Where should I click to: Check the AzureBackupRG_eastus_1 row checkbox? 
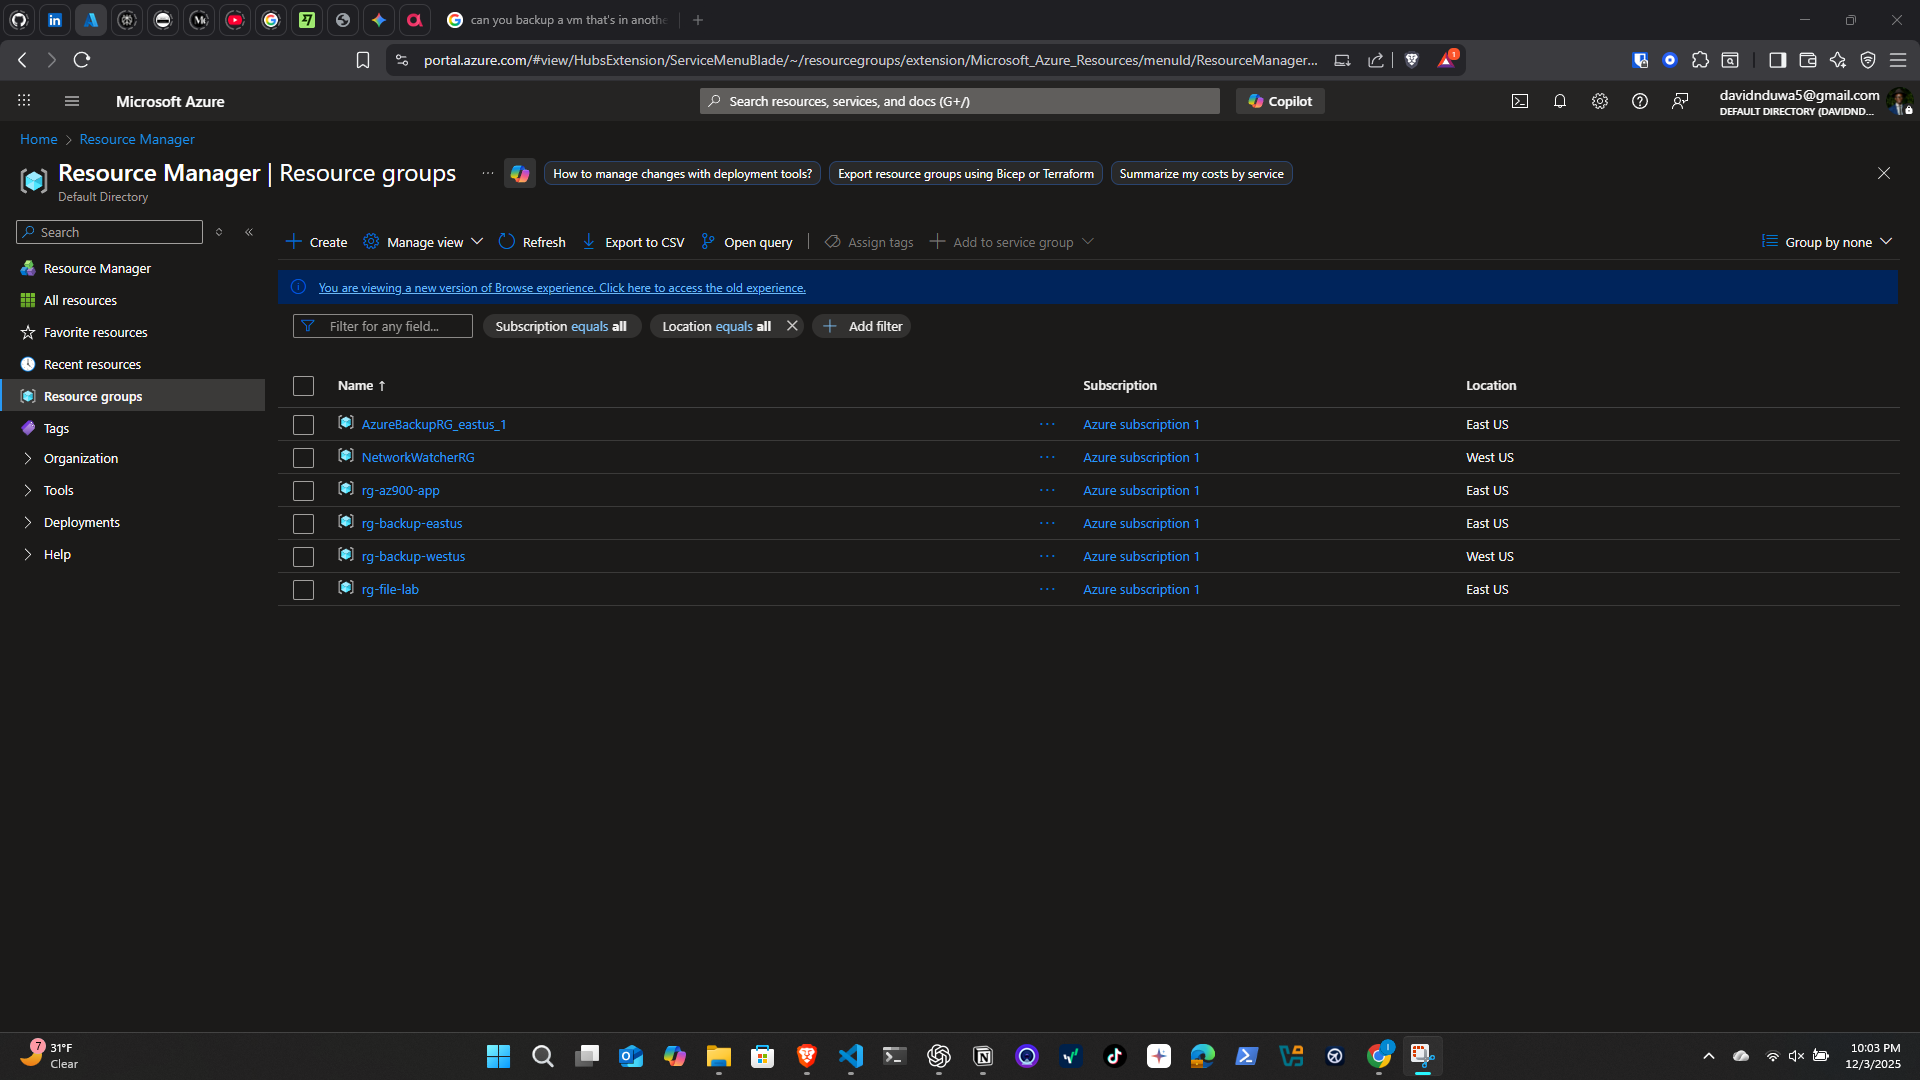(303, 425)
